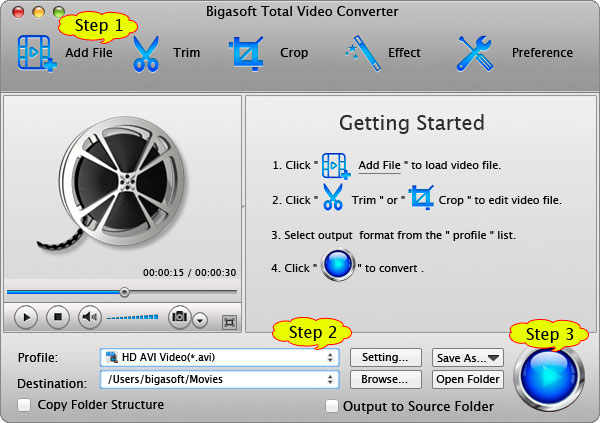The height and width of the screenshot is (423, 600).
Task: Click the Browse... button
Action: (x=386, y=379)
